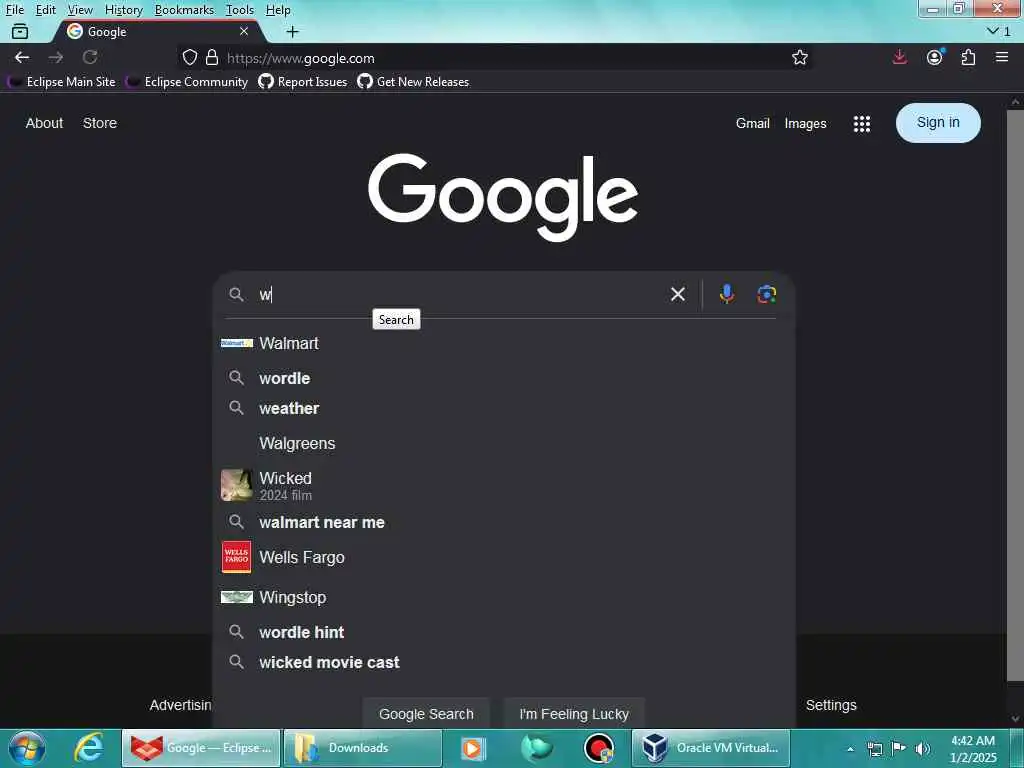Open the Help menu
The image size is (1024, 768).
pos(278,10)
